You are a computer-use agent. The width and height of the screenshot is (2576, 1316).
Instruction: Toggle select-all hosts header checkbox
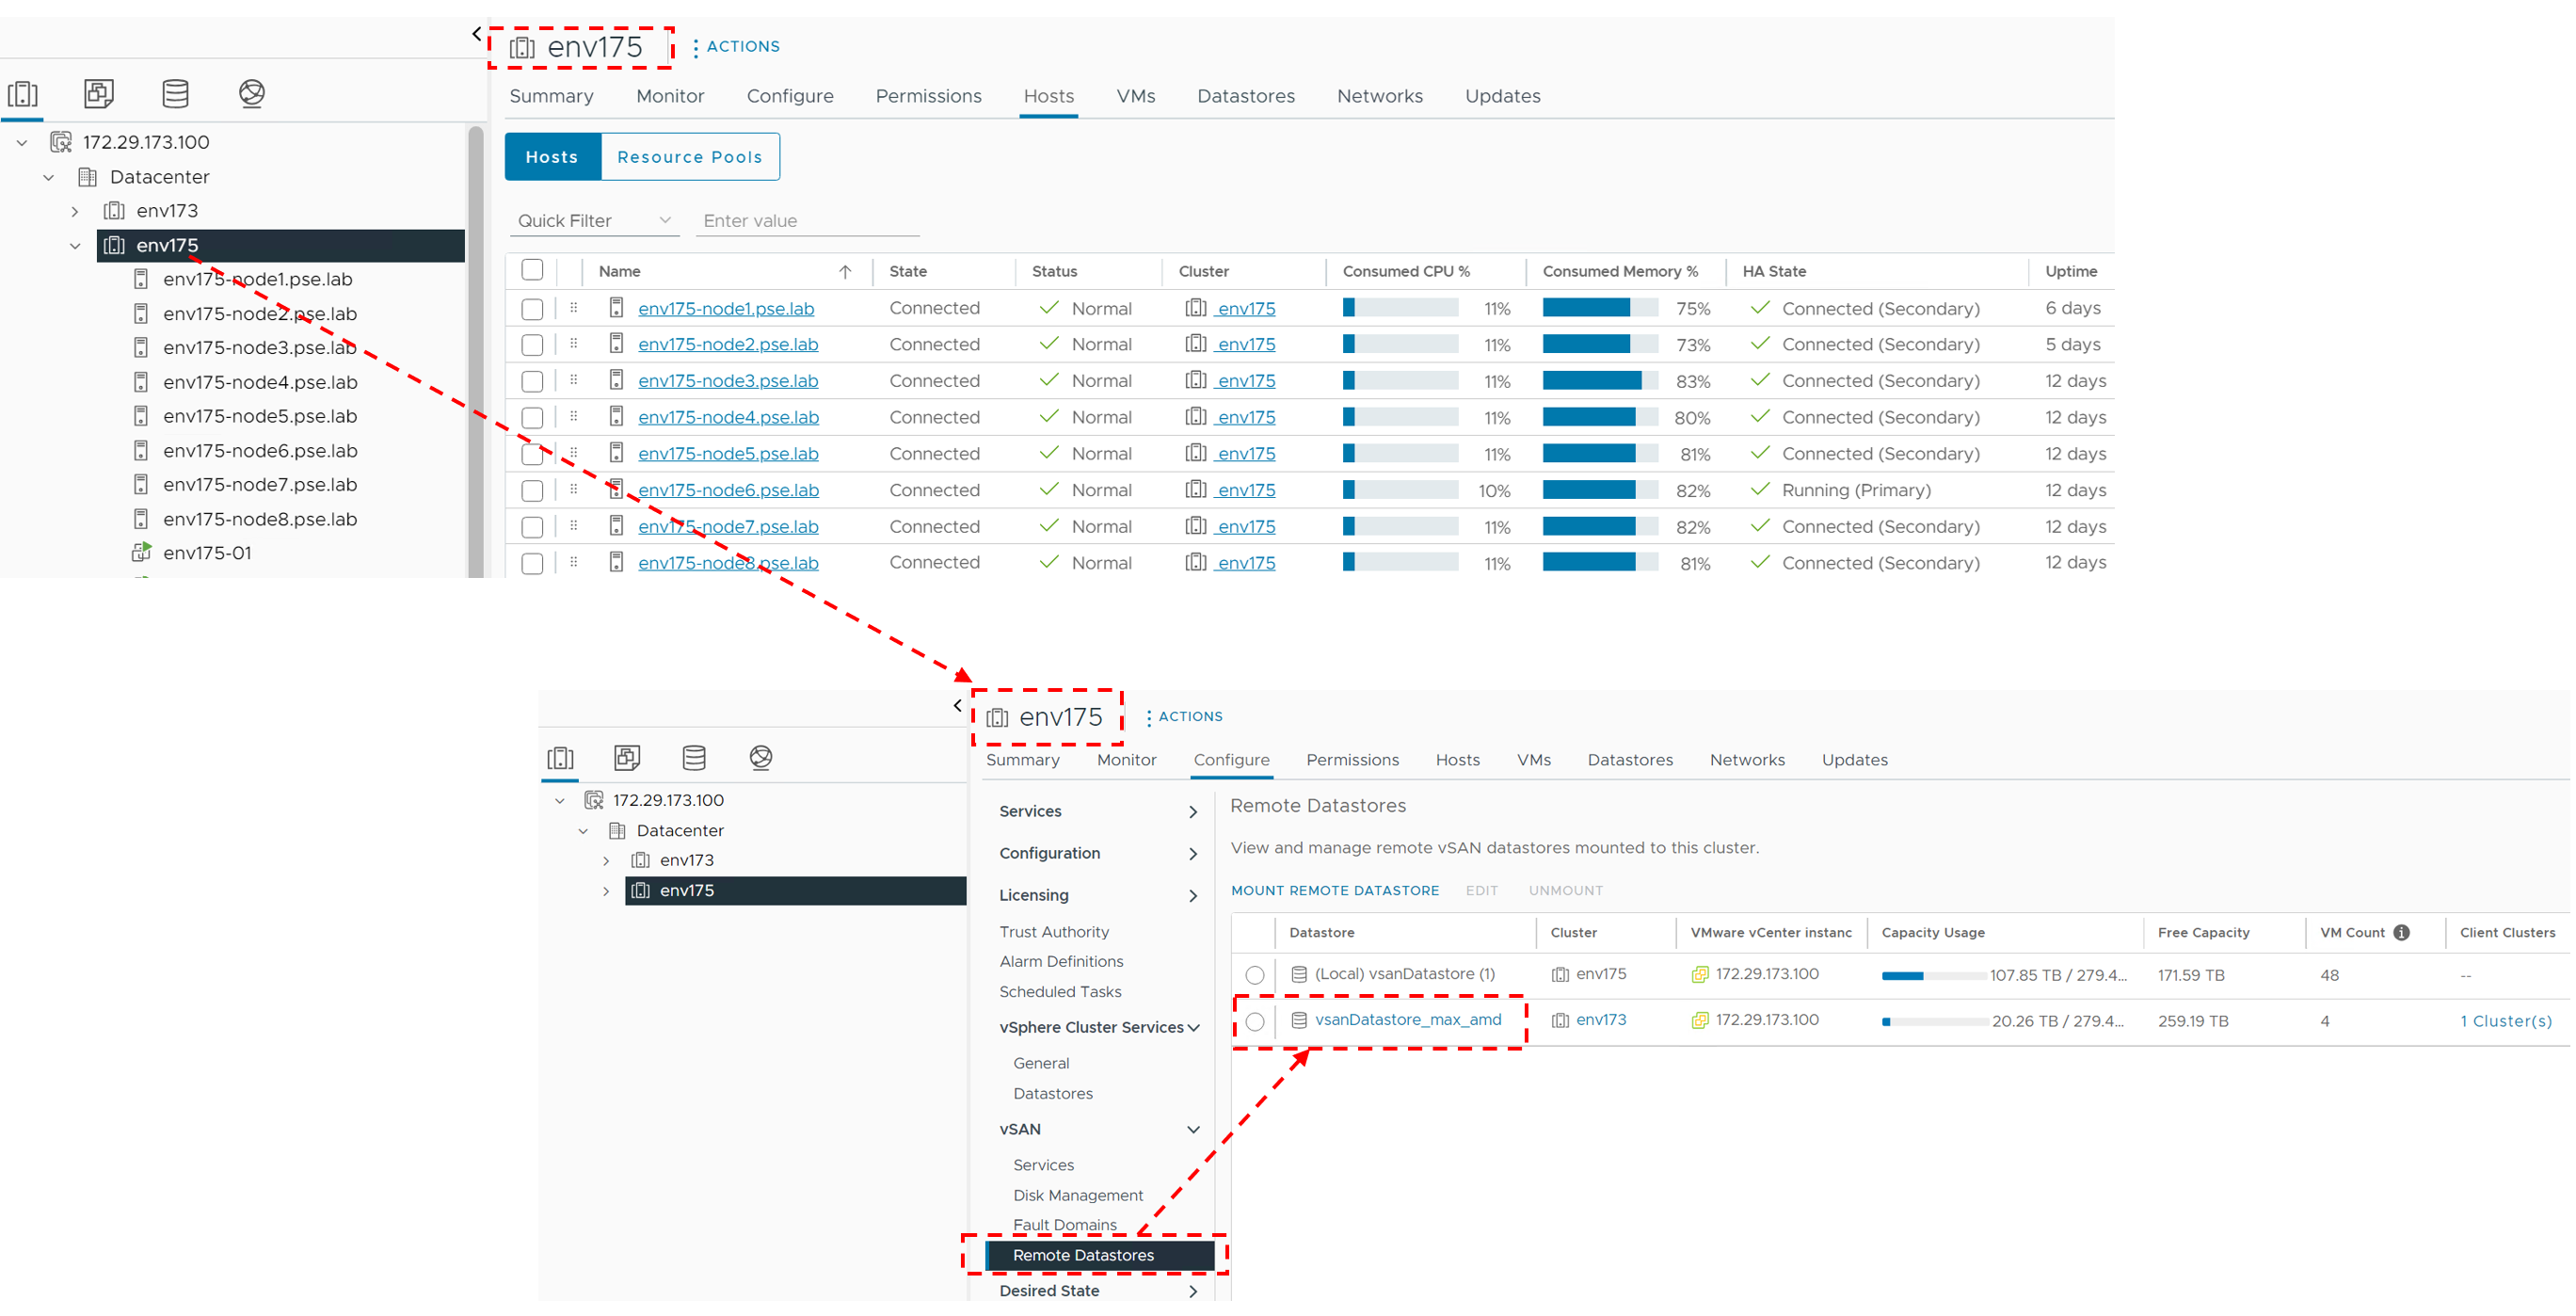(532, 270)
